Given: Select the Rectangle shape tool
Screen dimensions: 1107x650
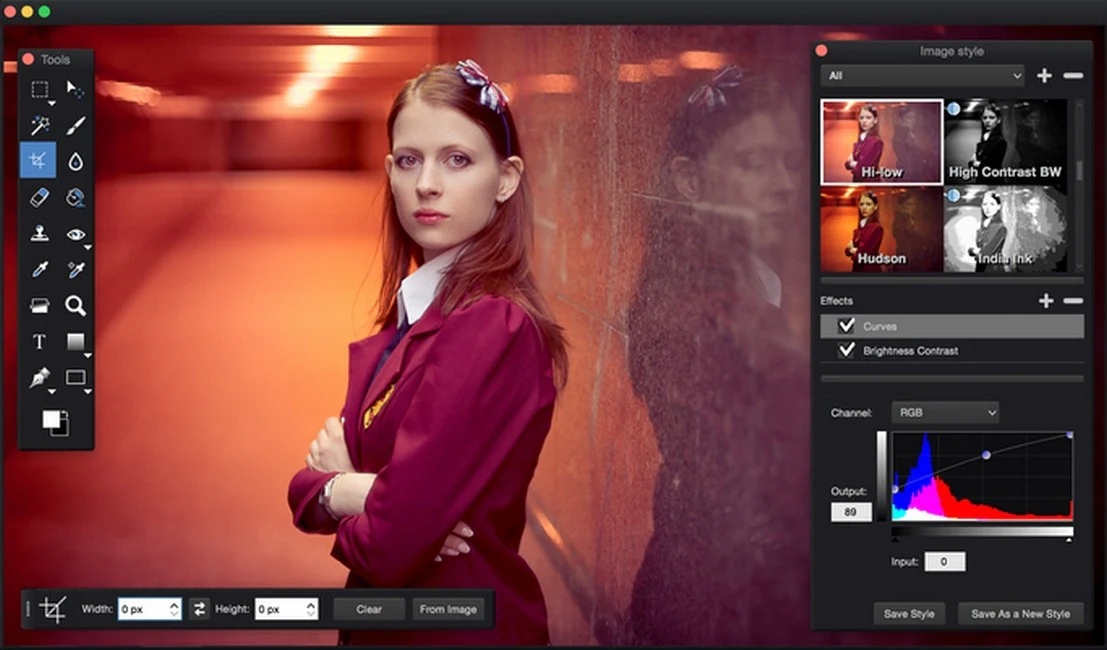Looking at the screenshot, I should (x=76, y=378).
